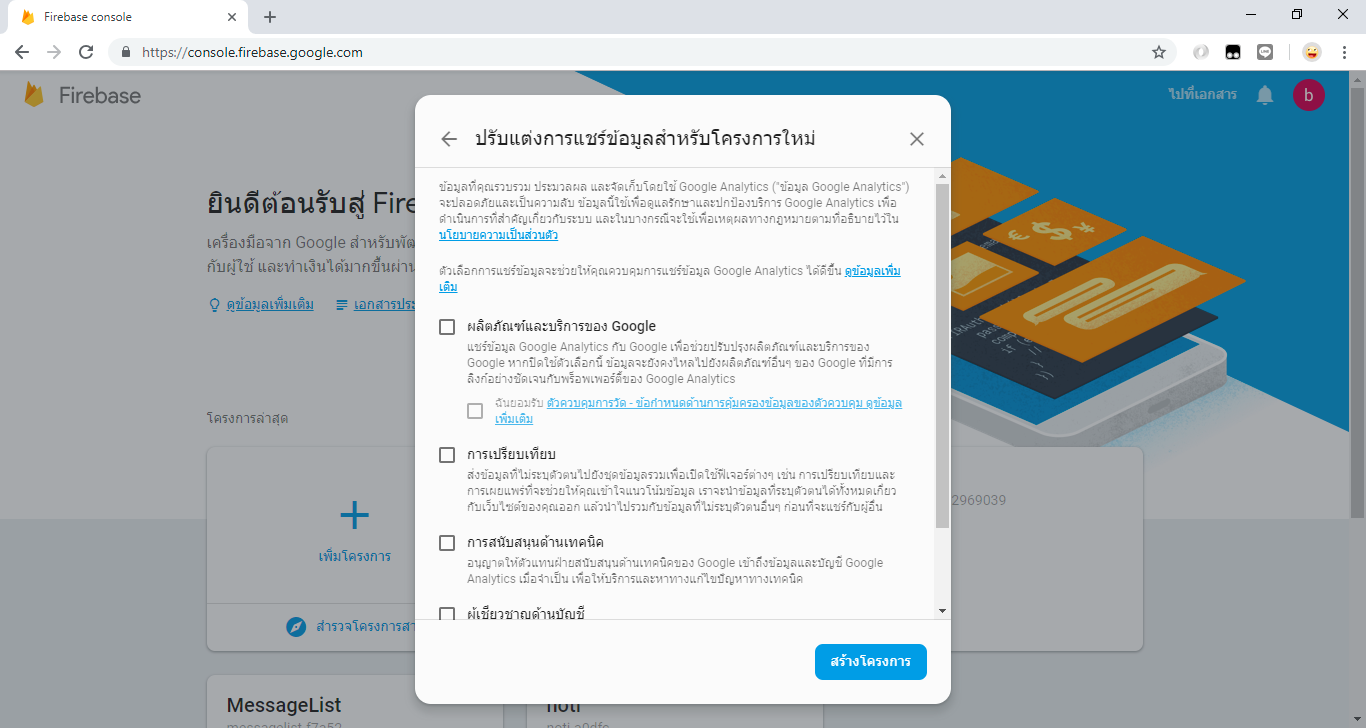Open the profile avatar menu

tap(1308, 95)
